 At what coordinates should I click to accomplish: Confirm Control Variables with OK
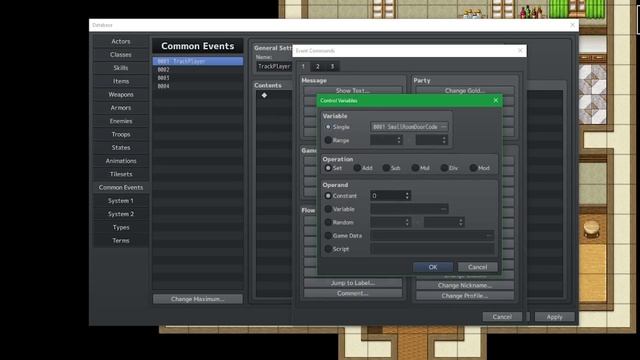click(x=433, y=267)
